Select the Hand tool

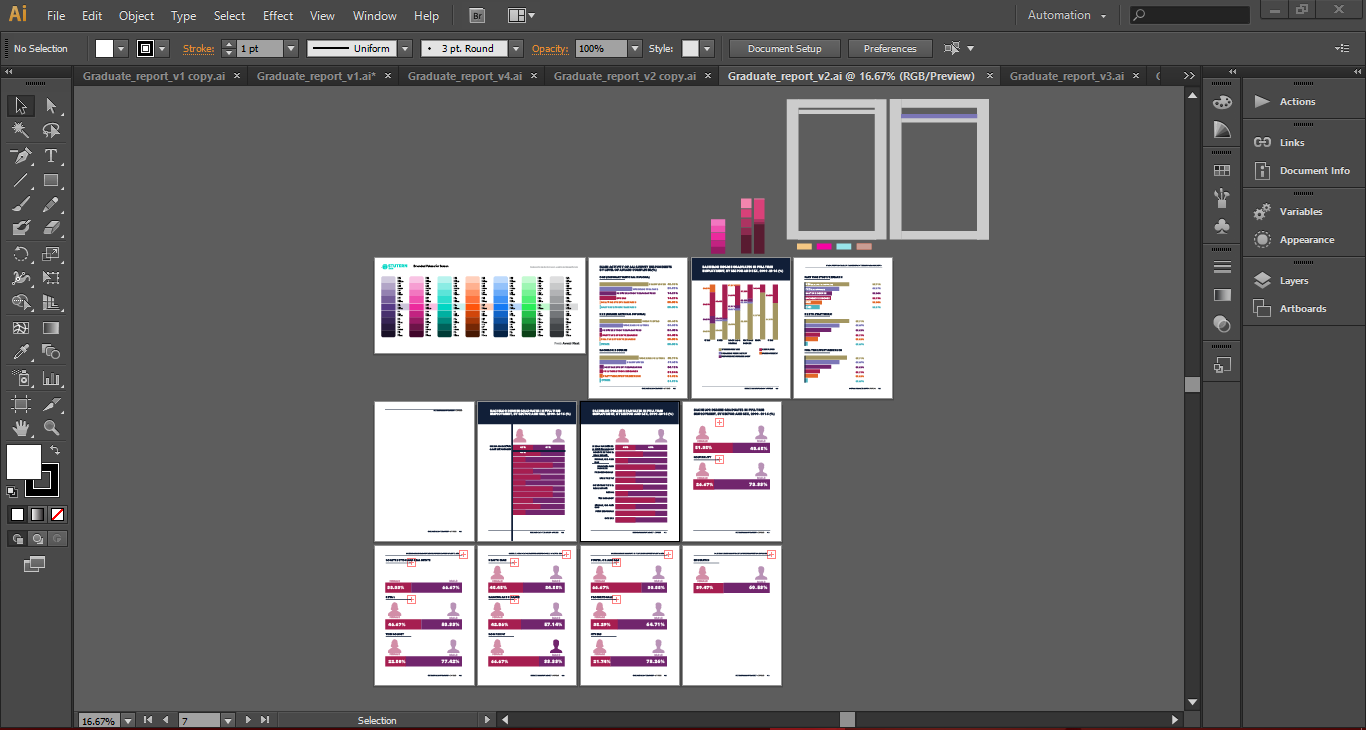[x=20, y=428]
